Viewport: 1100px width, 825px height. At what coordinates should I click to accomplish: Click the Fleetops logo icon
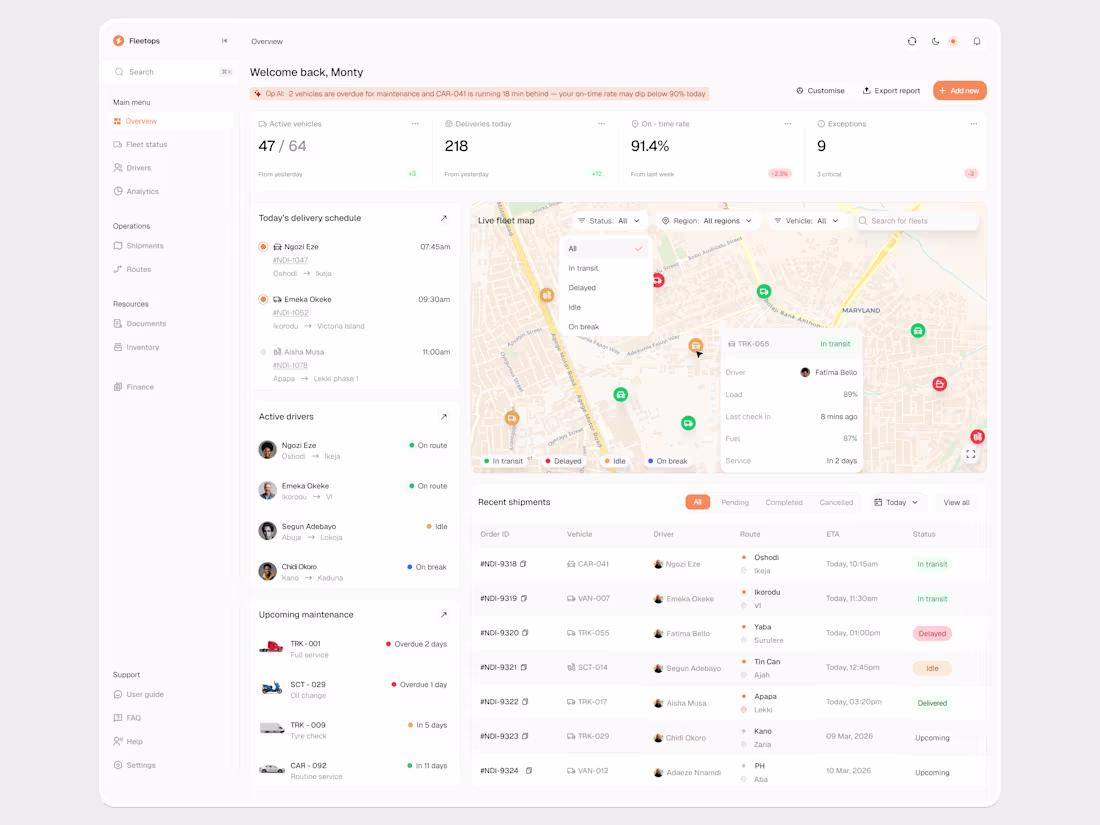tap(119, 41)
